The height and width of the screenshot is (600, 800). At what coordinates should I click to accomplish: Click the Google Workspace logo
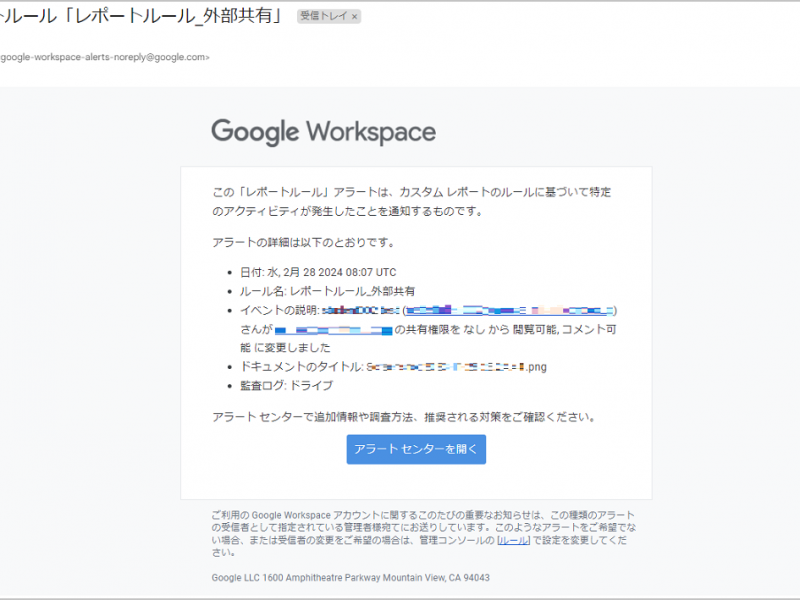coord(323,132)
